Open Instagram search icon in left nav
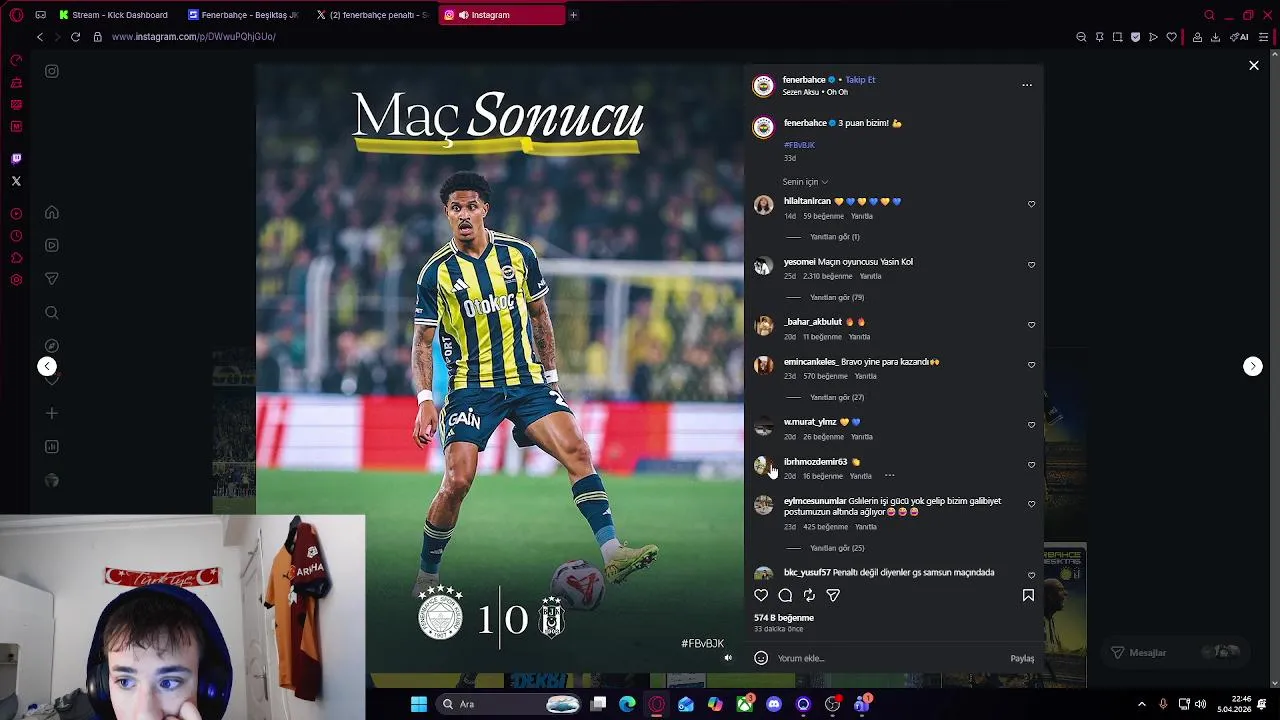This screenshot has height=720, width=1280. [52, 313]
